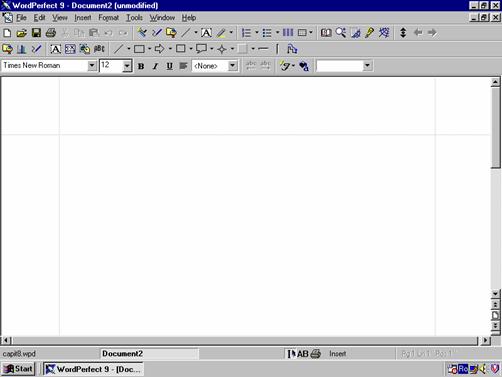Insert numbered list with numbering icon
This screenshot has width=502, height=377.
(246, 33)
